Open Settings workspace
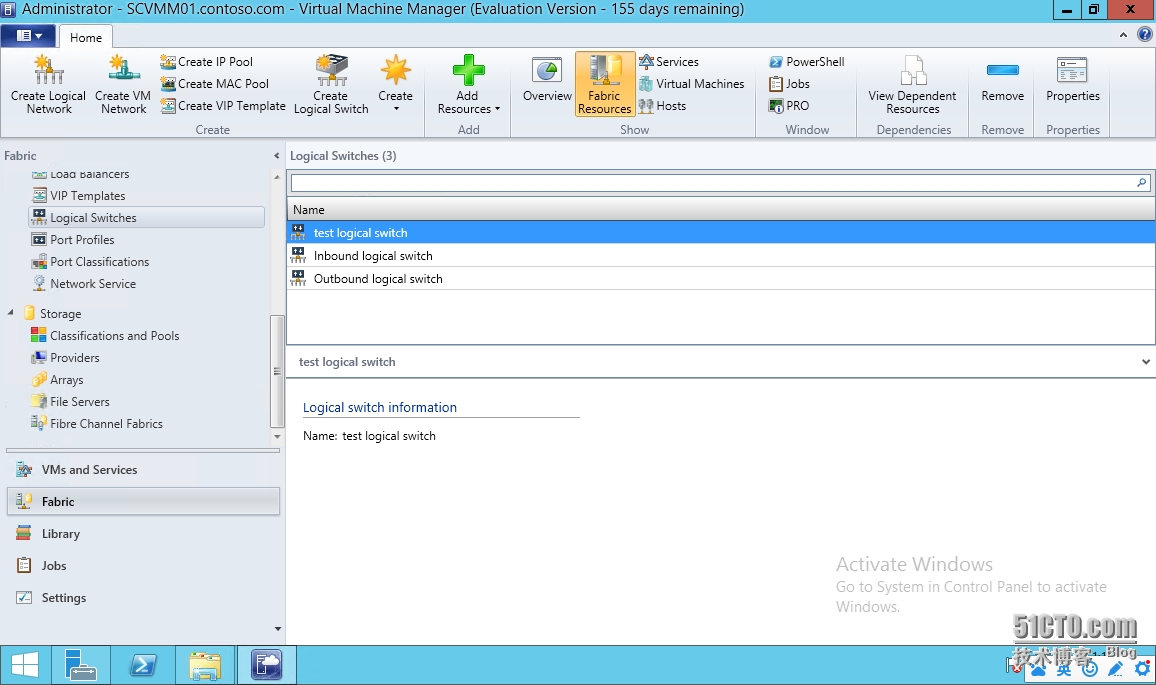Image resolution: width=1156 pixels, height=685 pixels. click(143, 598)
